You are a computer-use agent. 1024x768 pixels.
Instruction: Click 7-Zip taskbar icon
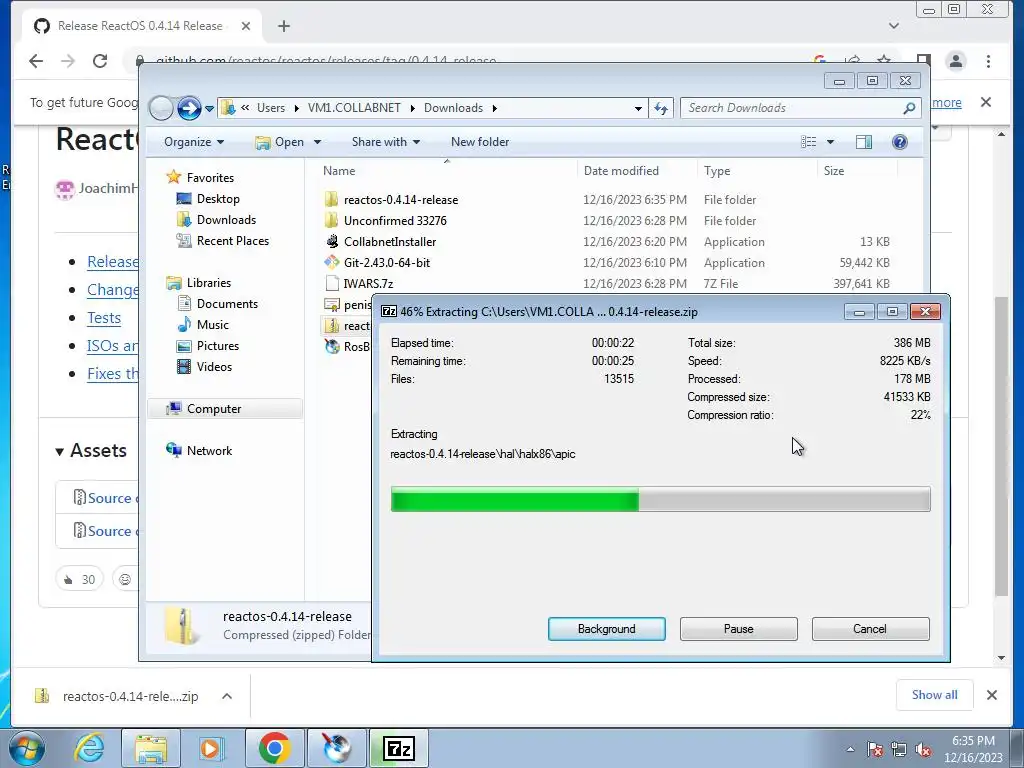399,748
